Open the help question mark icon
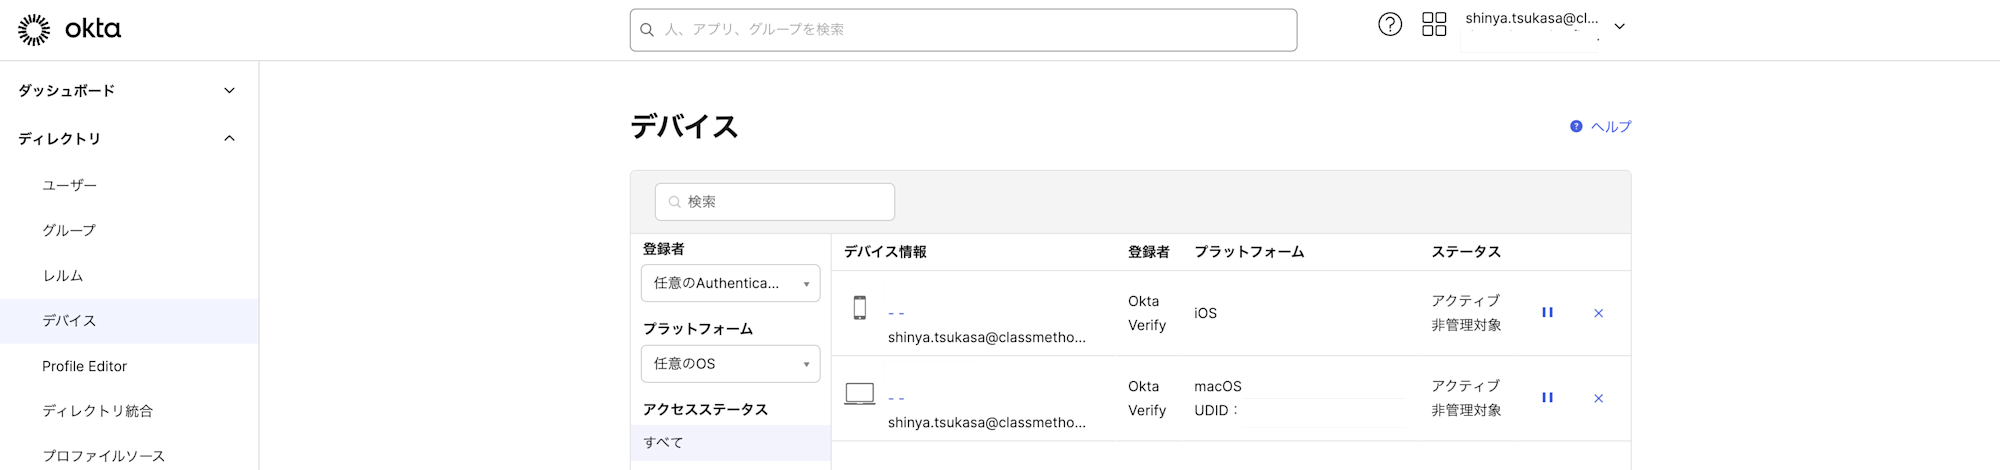The height and width of the screenshot is (470, 2000). [1390, 24]
